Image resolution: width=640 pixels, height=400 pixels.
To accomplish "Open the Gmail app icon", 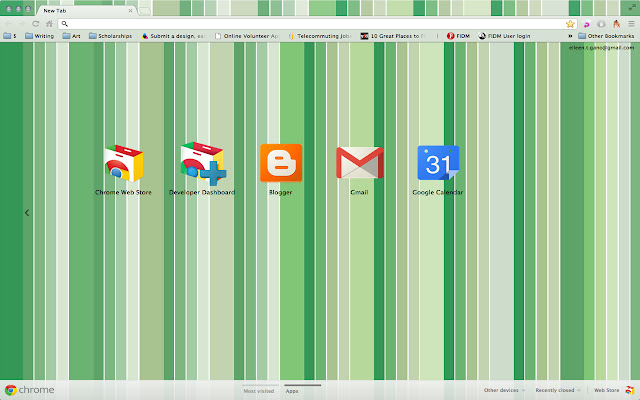I will click(360, 163).
